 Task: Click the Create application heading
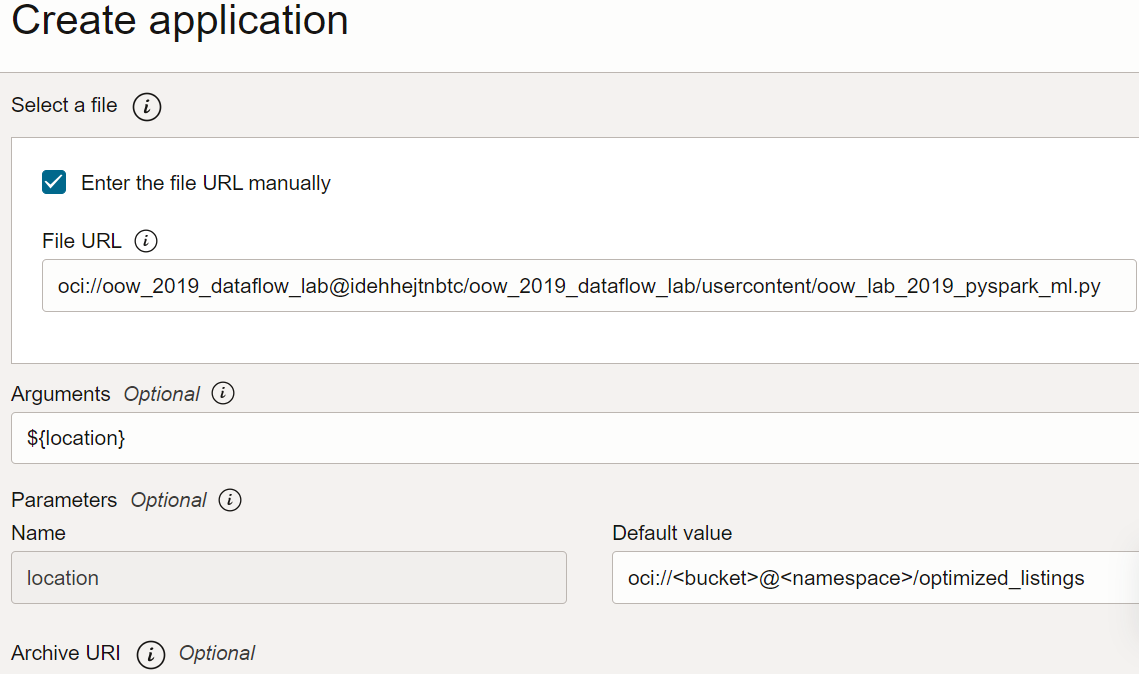[x=178, y=22]
